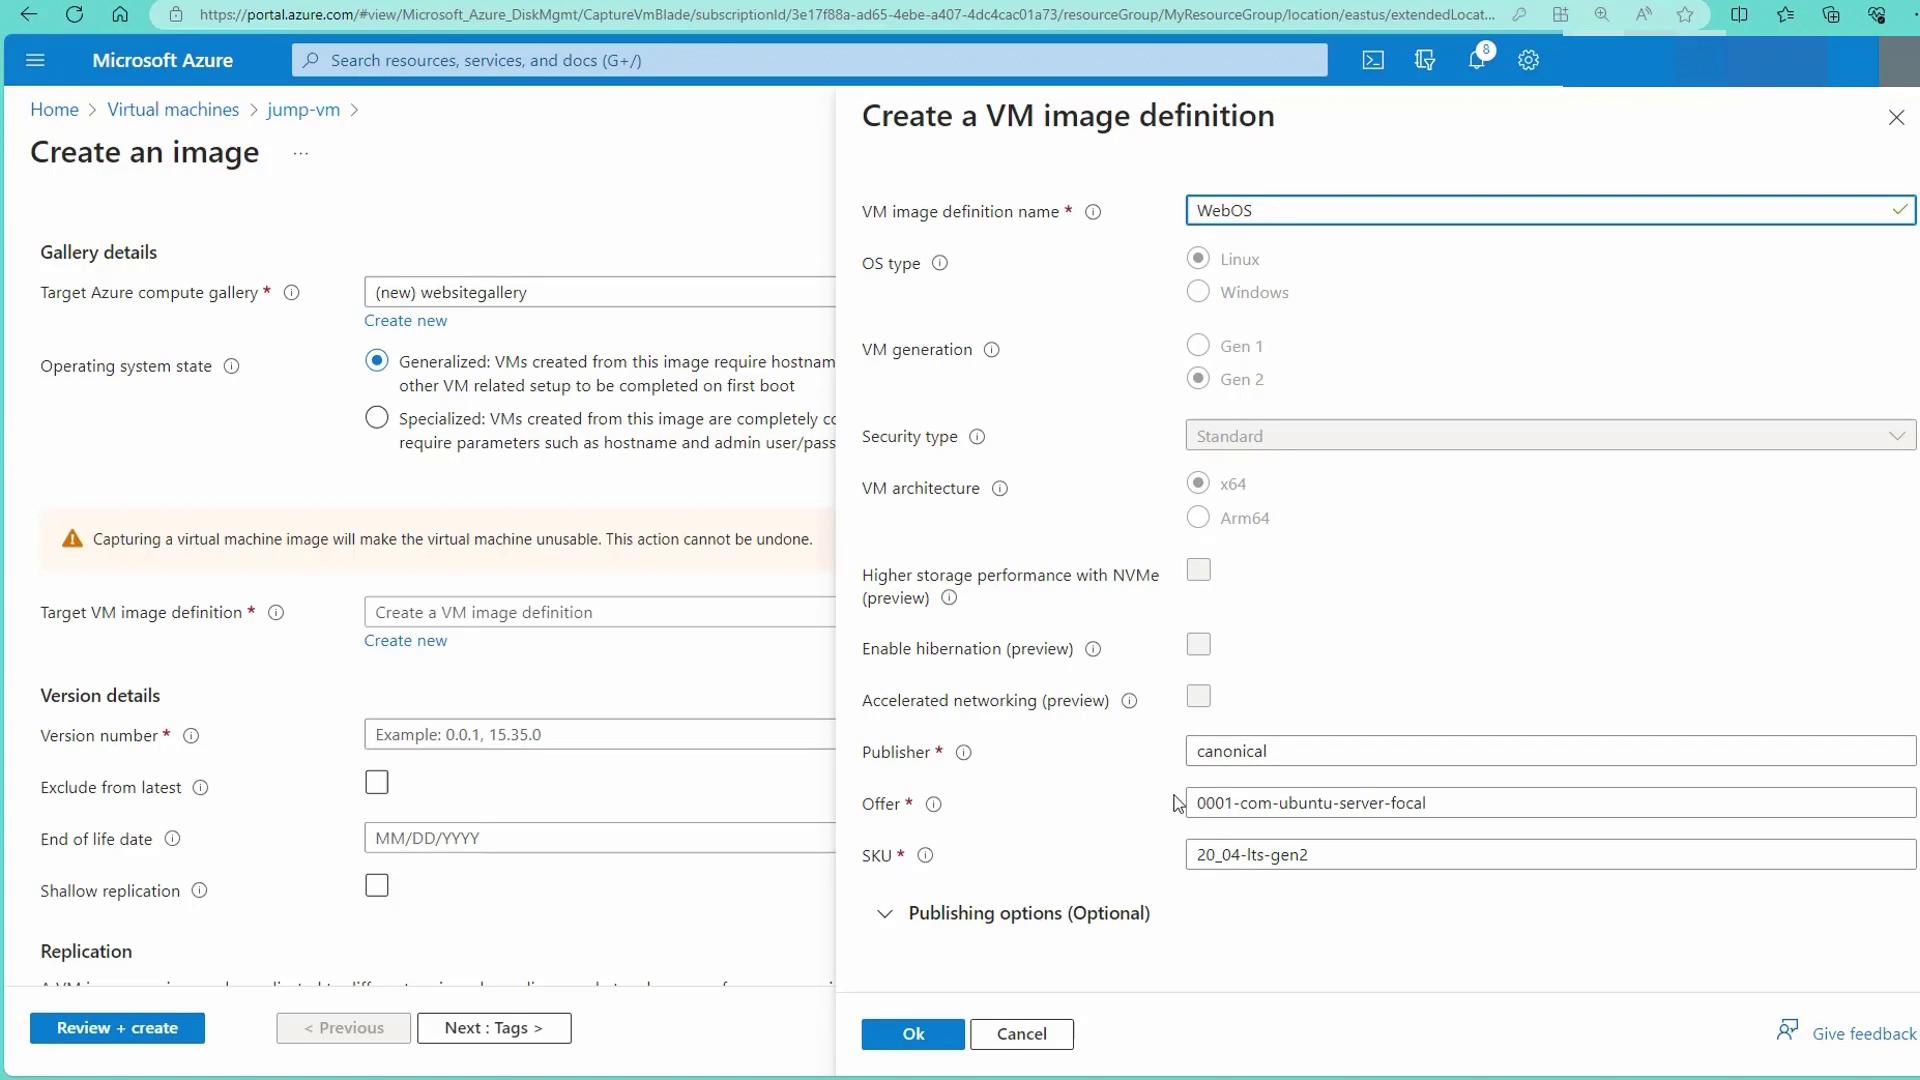Open browser collections icon
This screenshot has width=1920, height=1080.
(x=1831, y=14)
